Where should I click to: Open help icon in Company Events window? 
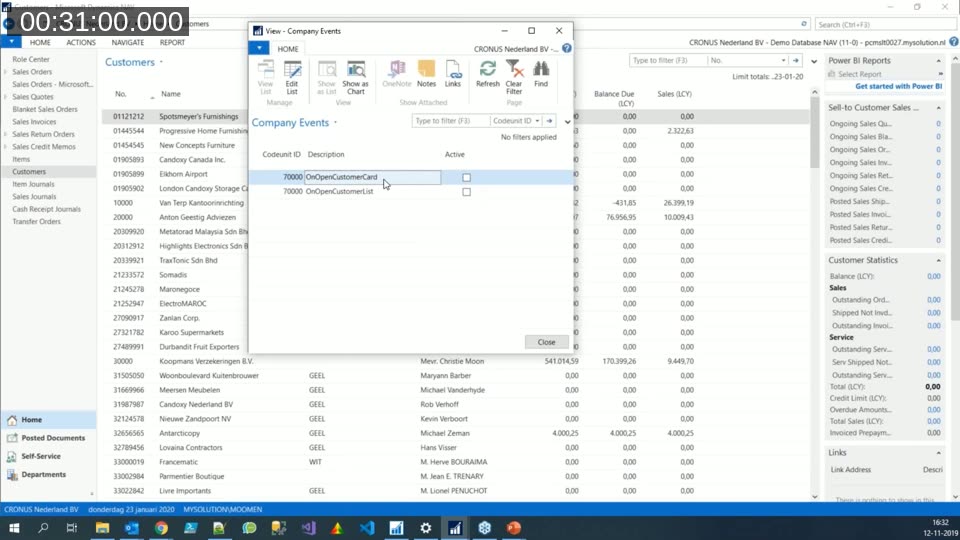pos(567,48)
